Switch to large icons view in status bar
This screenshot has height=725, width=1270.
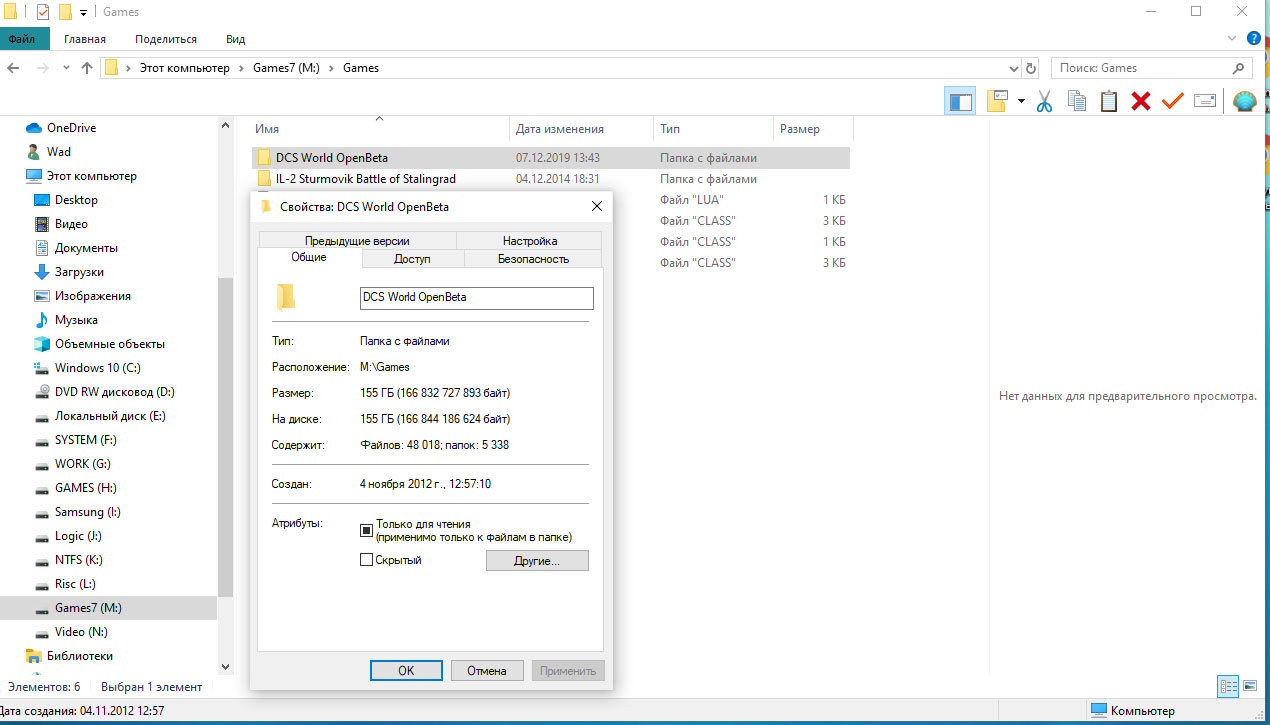pyautogui.click(x=1251, y=686)
